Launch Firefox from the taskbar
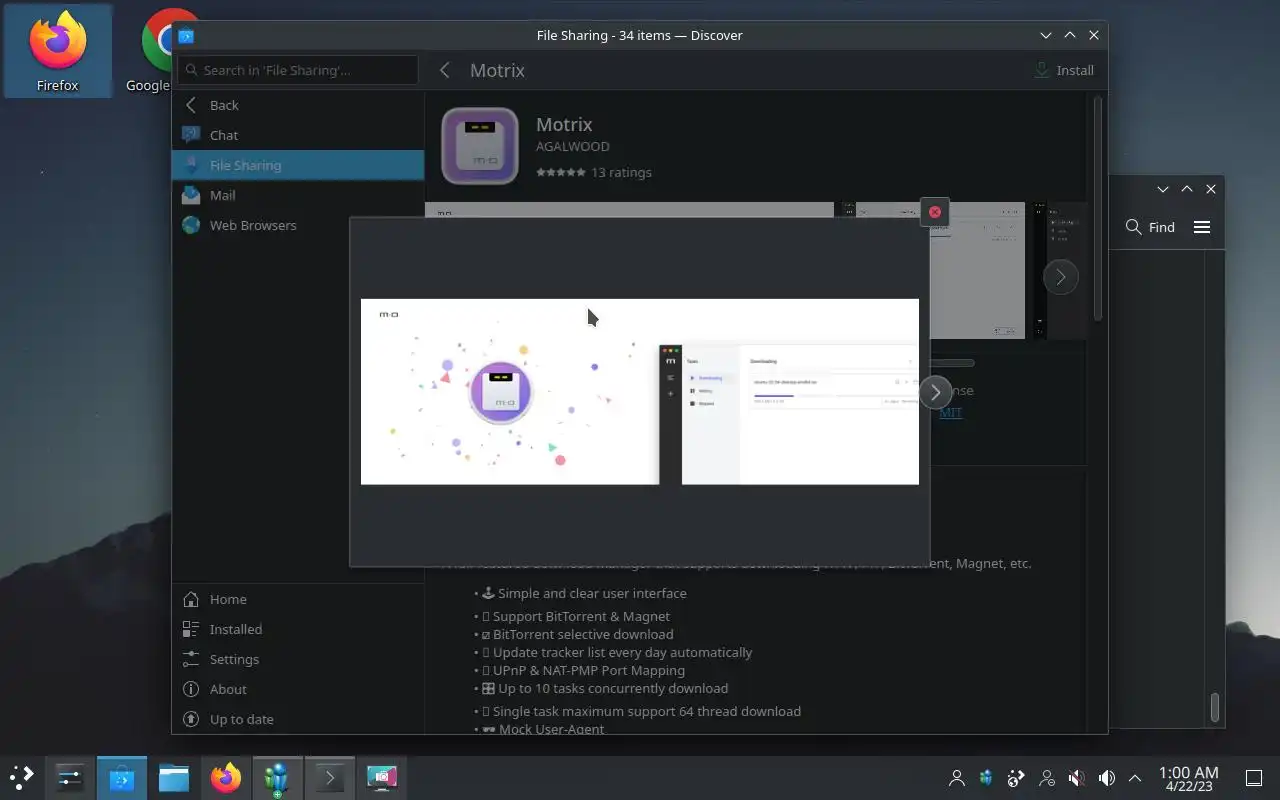The height and width of the screenshot is (800, 1280). pyautogui.click(x=226, y=777)
